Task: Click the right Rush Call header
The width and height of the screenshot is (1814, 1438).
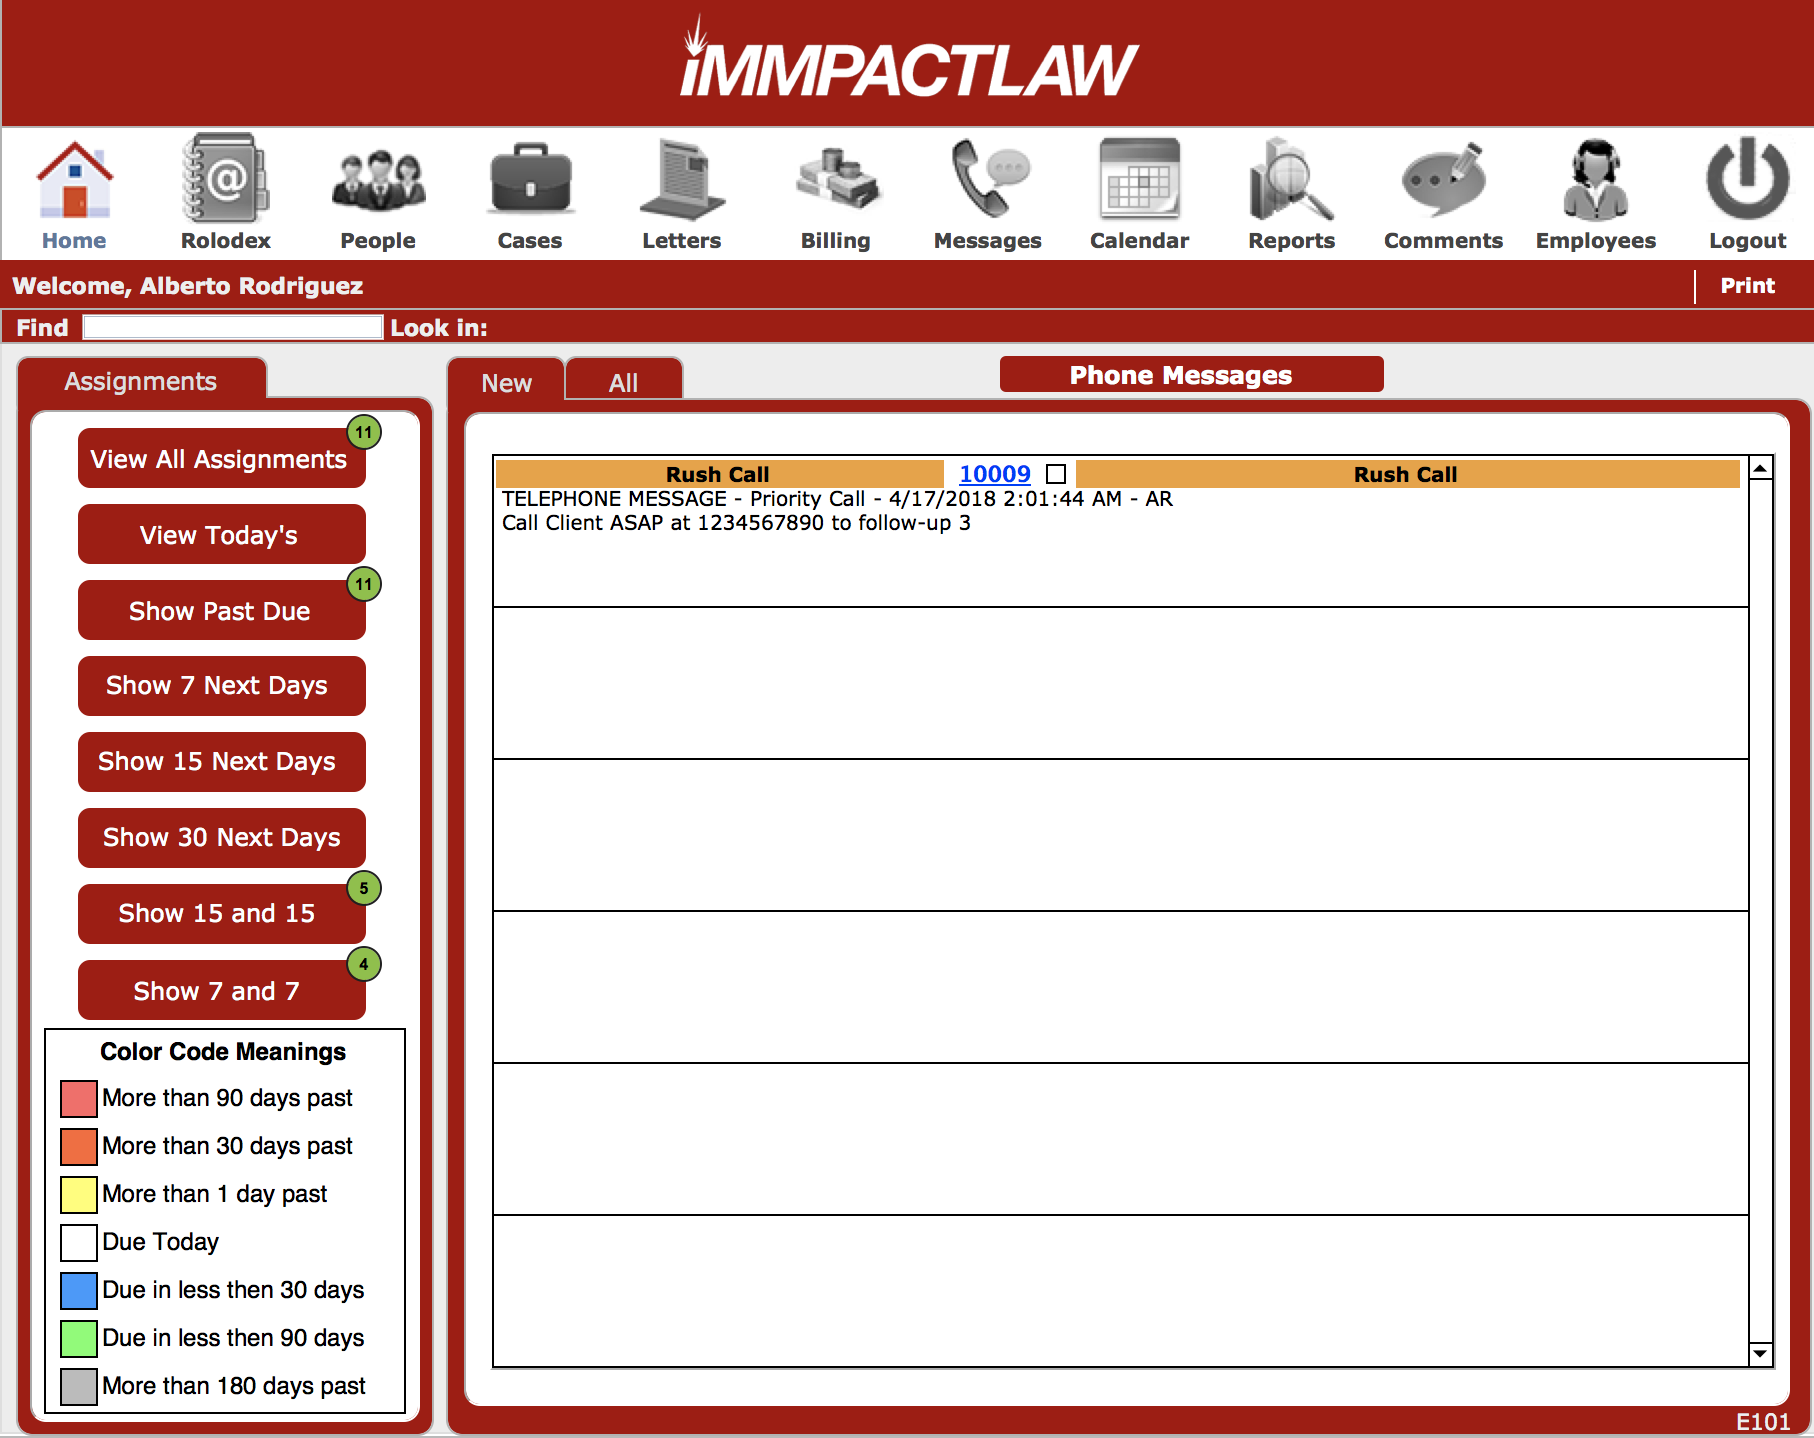Action: [1407, 474]
